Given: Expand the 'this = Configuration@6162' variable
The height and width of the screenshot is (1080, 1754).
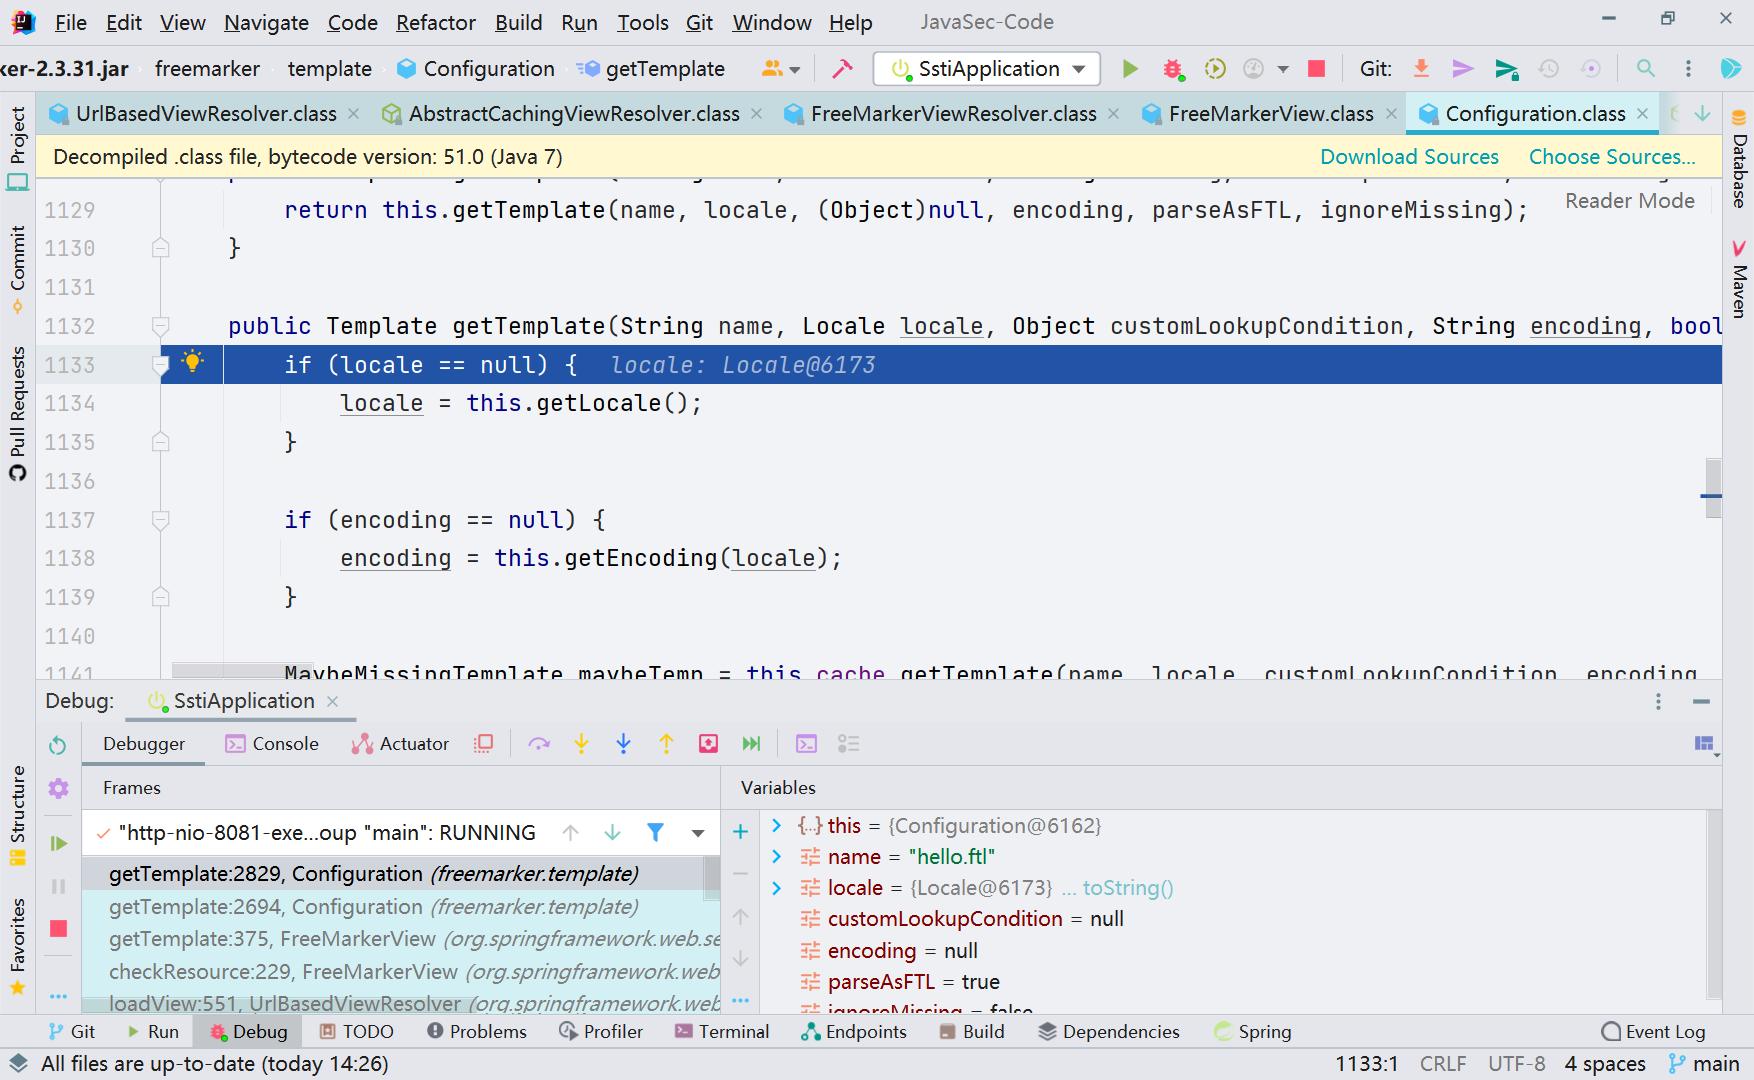Looking at the screenshot, I should tap(777, 825).
